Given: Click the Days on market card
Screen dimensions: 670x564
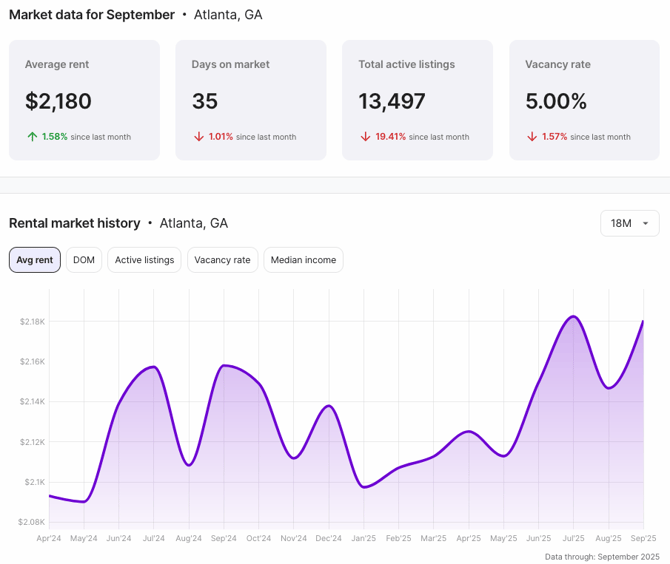Looking at the screenshot, I should 250,100.
